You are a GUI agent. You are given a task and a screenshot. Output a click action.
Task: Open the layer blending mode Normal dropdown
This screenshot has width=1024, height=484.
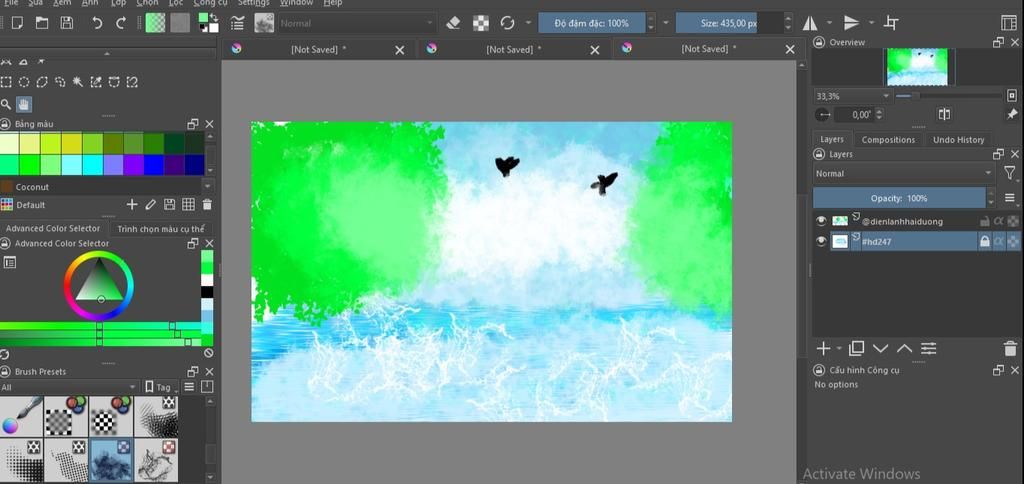coord(904,174)
